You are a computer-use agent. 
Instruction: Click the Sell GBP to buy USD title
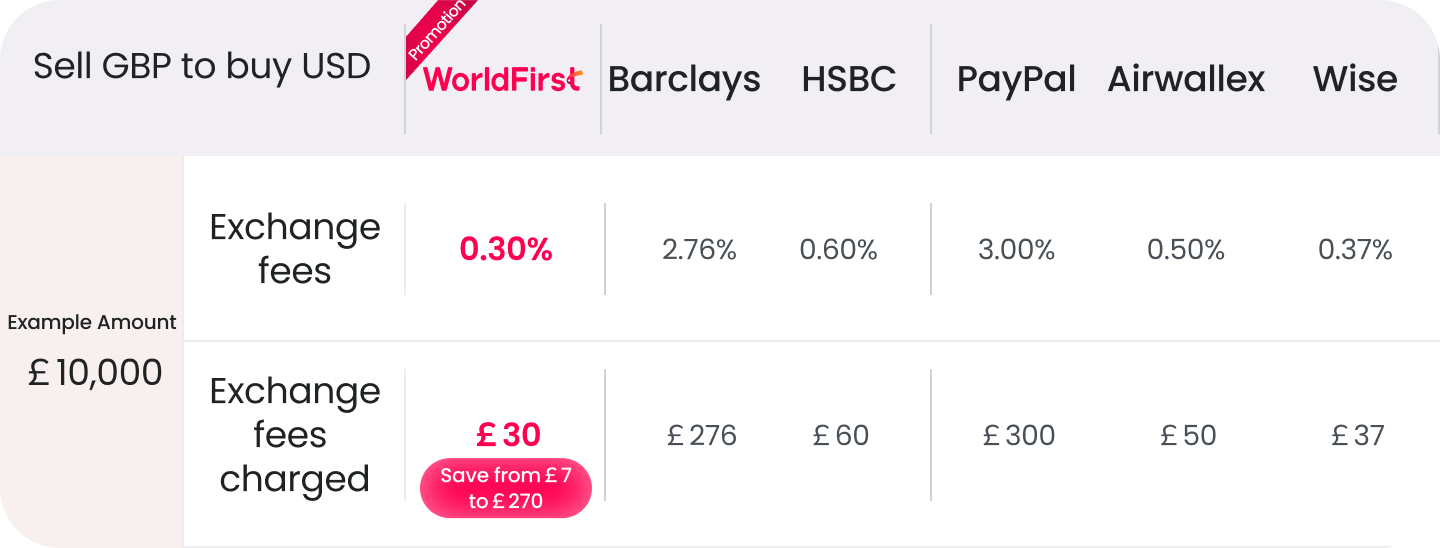pyautogui.click(x=202, y=67)
